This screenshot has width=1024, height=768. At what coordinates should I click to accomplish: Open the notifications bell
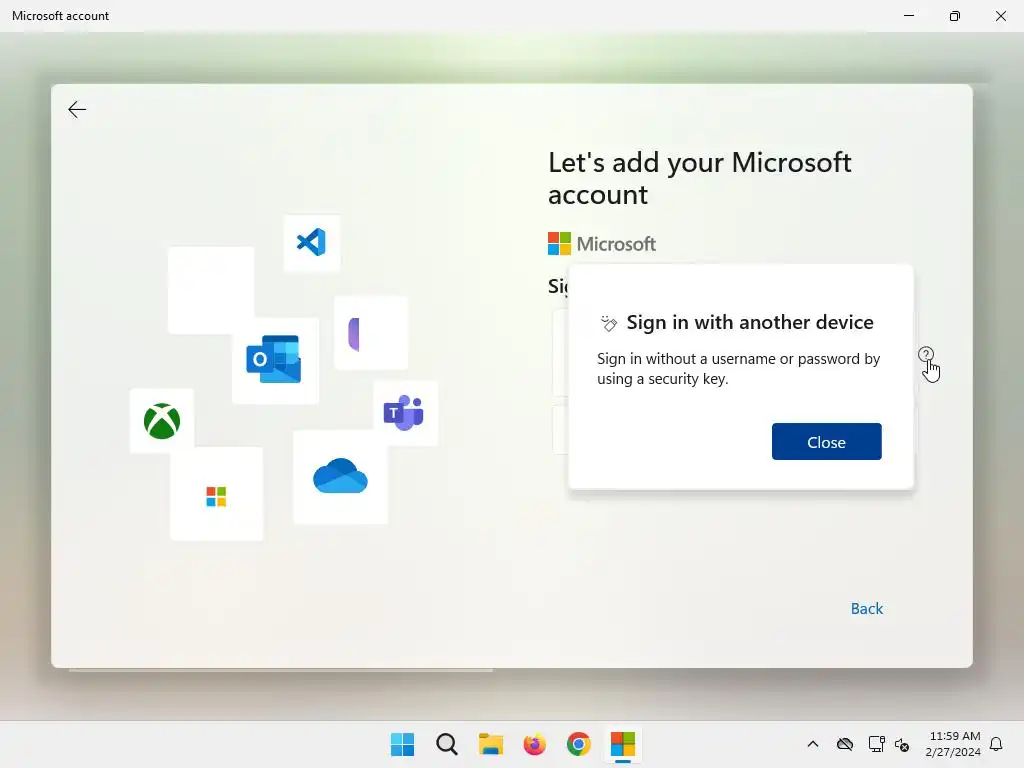pyautogui.click(x=996, y=744)
